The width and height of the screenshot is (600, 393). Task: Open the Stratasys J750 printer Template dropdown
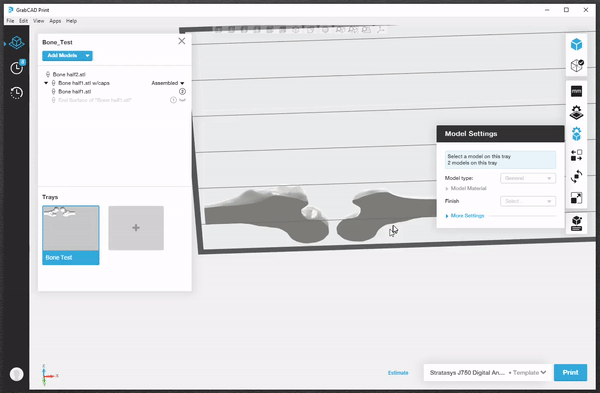point(530,372)
